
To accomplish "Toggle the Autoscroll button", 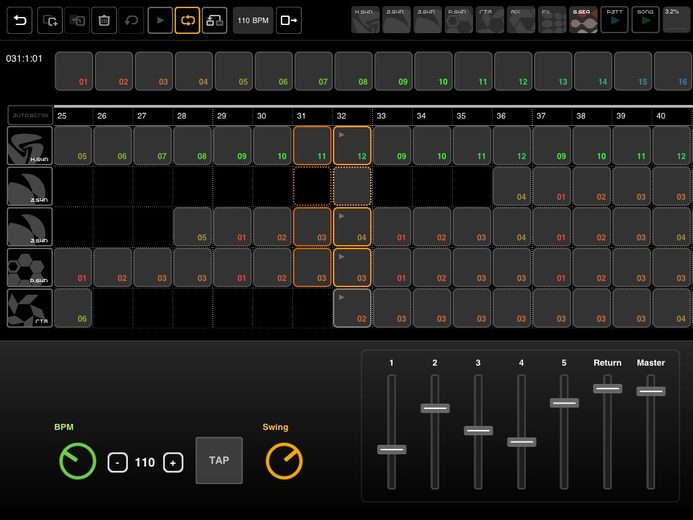I will 30,115.
